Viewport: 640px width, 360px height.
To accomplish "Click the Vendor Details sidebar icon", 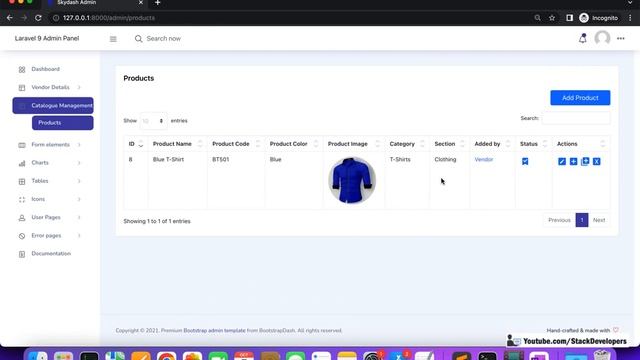I will (22, 88).
